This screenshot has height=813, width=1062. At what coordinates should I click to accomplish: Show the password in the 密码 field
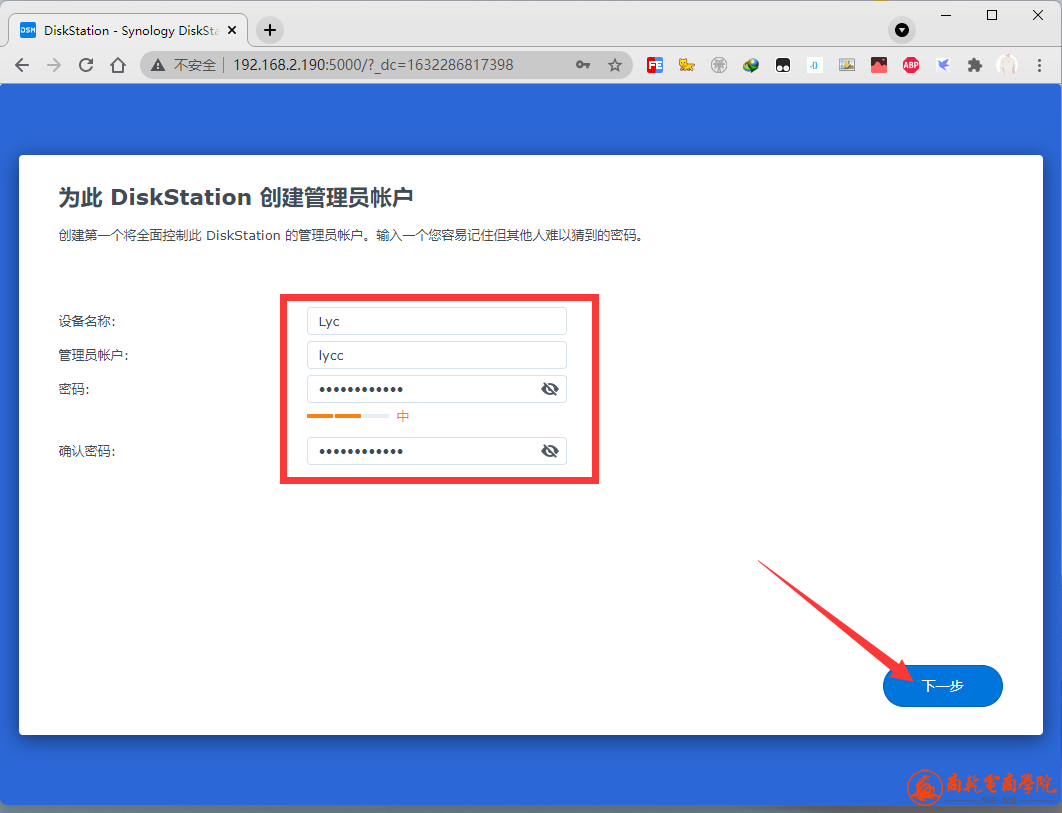[550, 389]
